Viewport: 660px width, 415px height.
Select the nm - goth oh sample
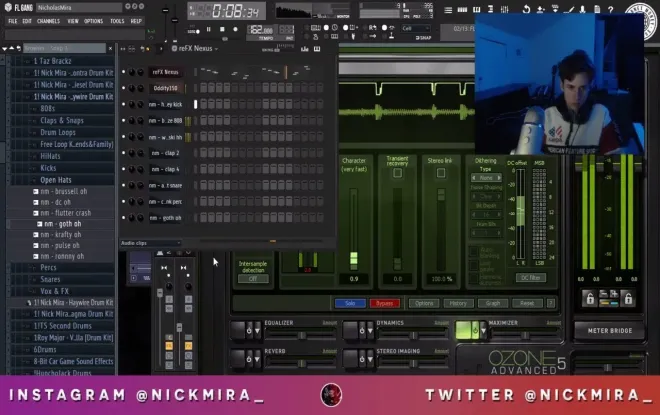pos(62,224)
